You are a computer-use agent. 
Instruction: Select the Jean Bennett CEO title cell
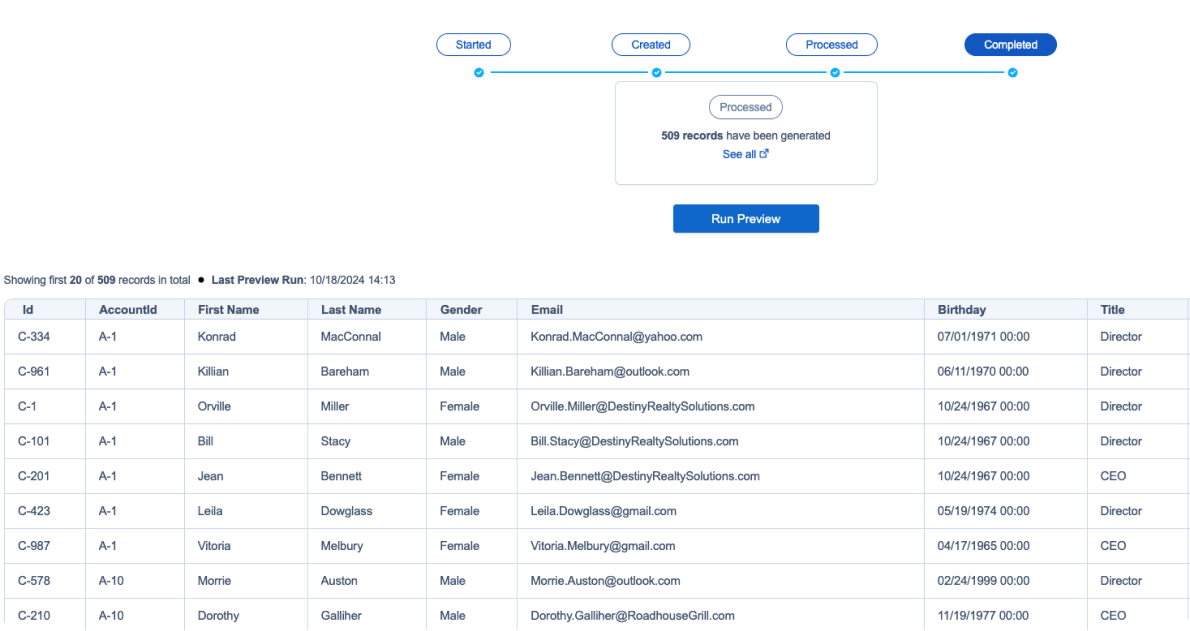[x=1113, y=476]
